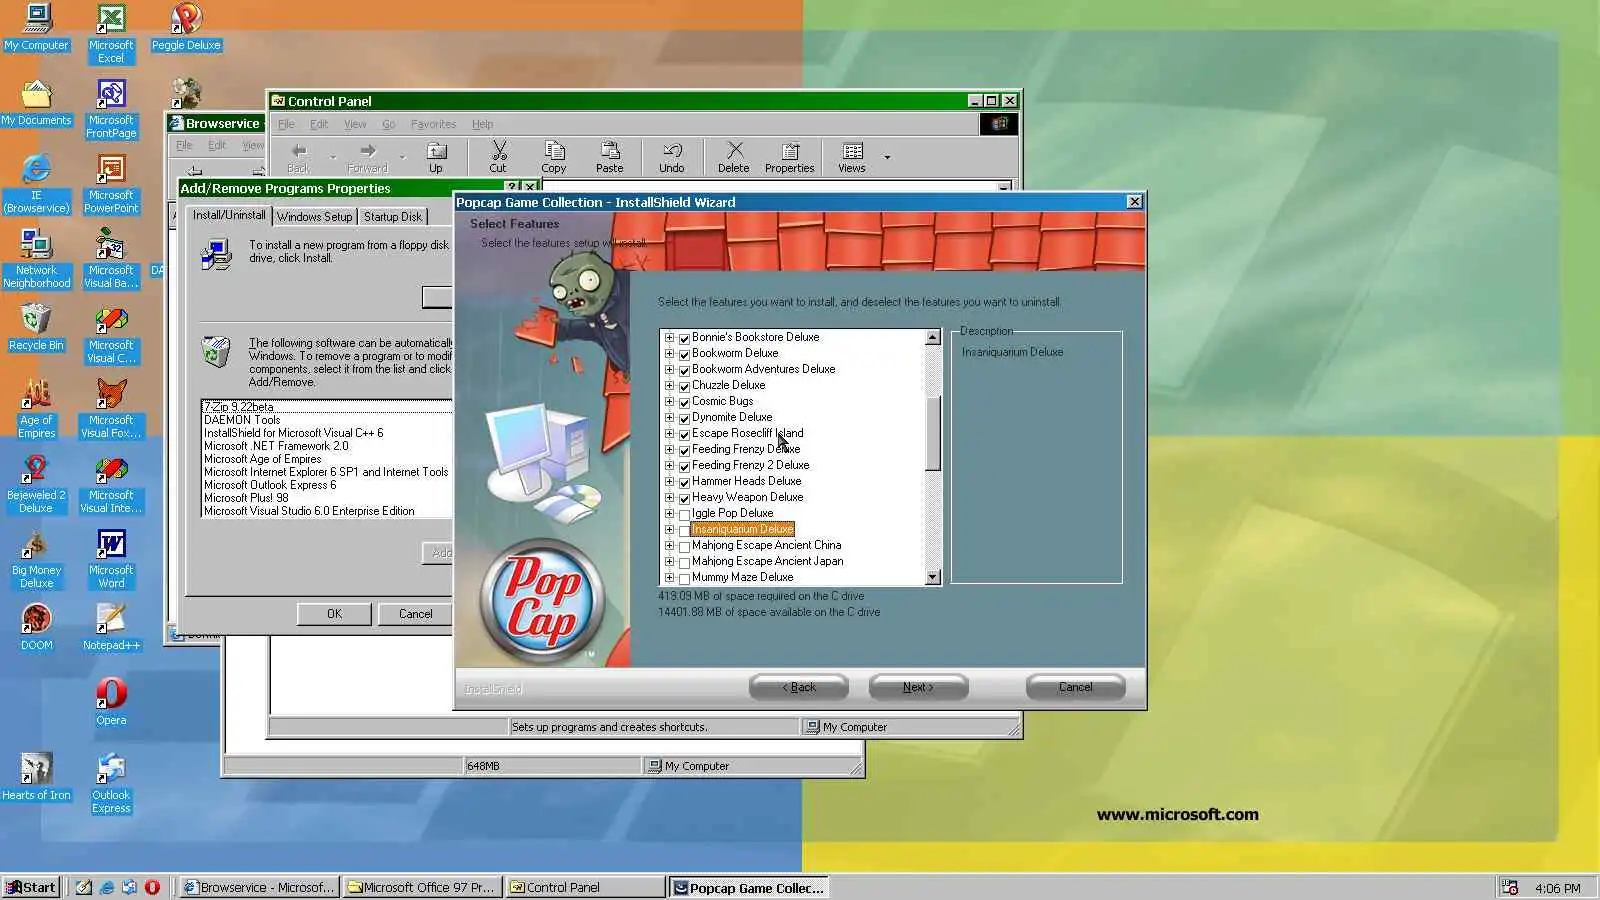Click OK in Add/Remove Programs Properties

[334, 614]
